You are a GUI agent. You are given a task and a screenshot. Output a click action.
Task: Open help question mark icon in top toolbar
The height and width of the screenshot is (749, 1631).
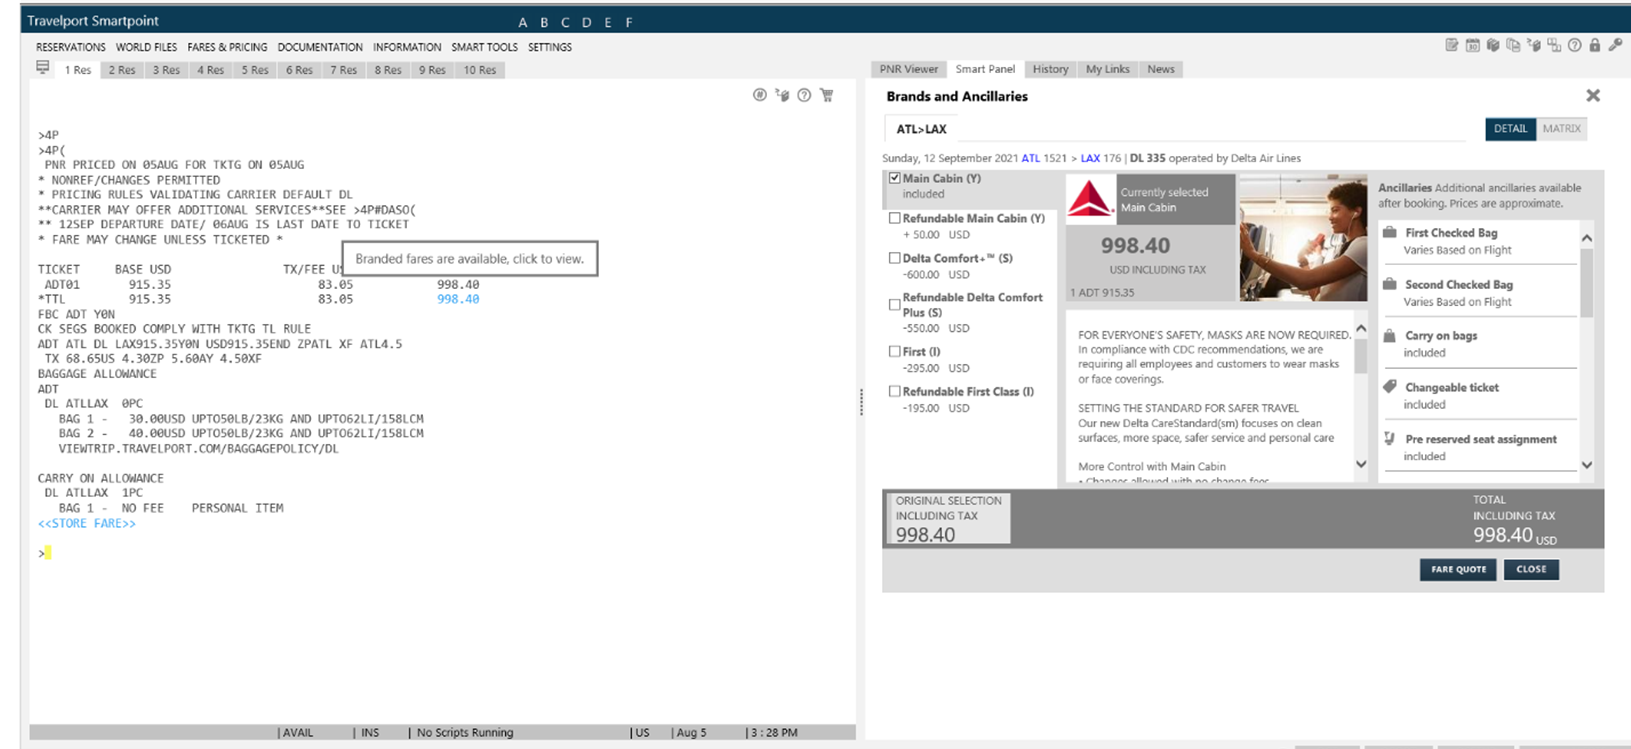point(1574,45)
